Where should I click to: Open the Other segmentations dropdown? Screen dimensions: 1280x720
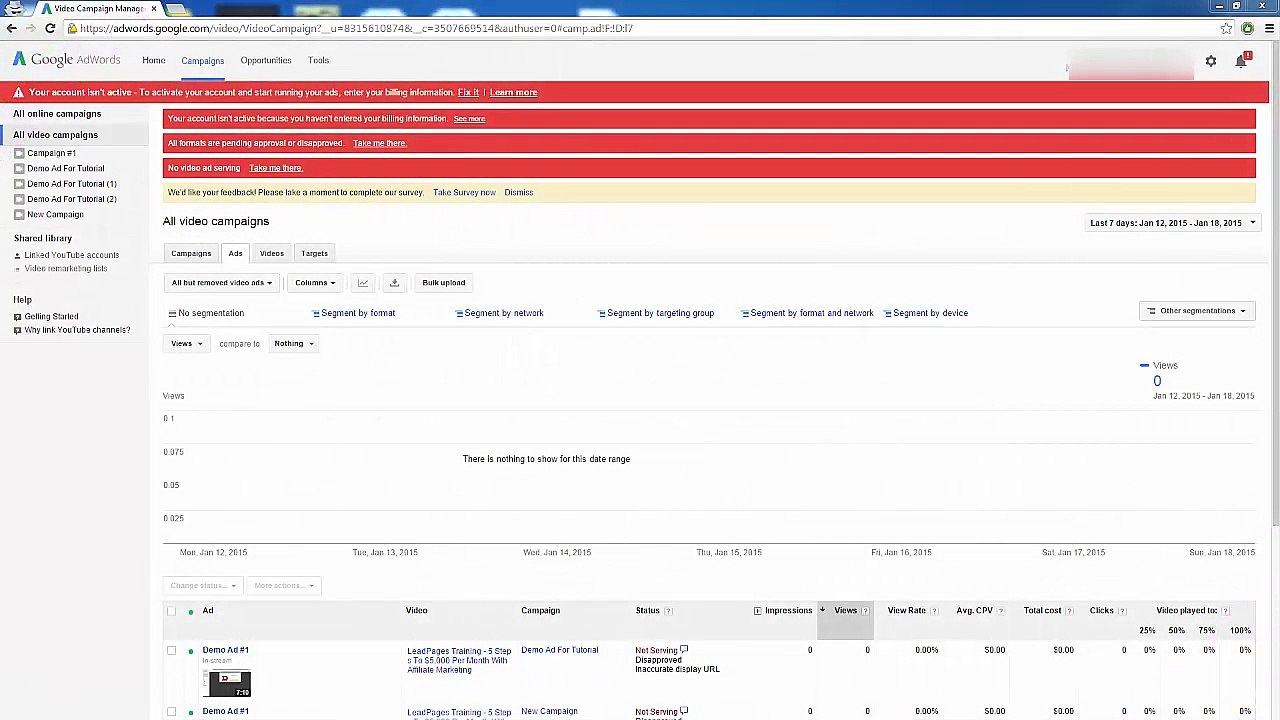tap(1197, 311)
